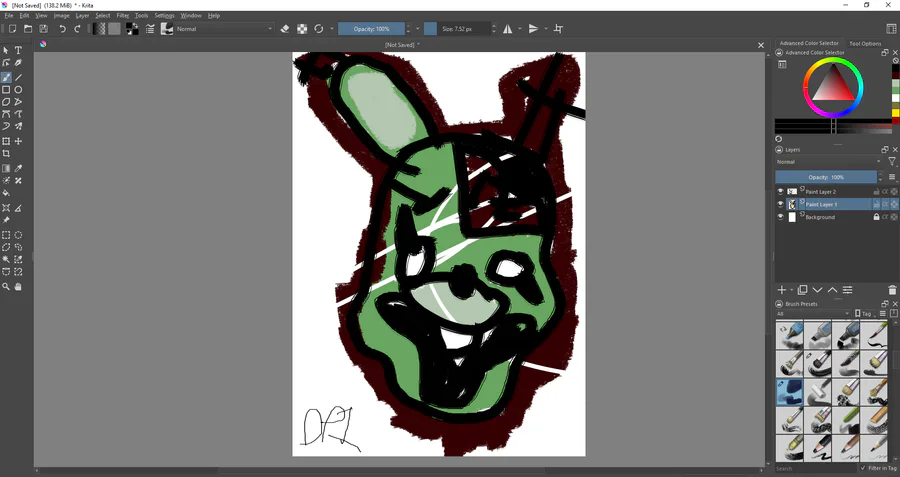Toggle horizontal mirror tool
The height and width of the screenshot is (477, 900).
(x=508, y=29)
